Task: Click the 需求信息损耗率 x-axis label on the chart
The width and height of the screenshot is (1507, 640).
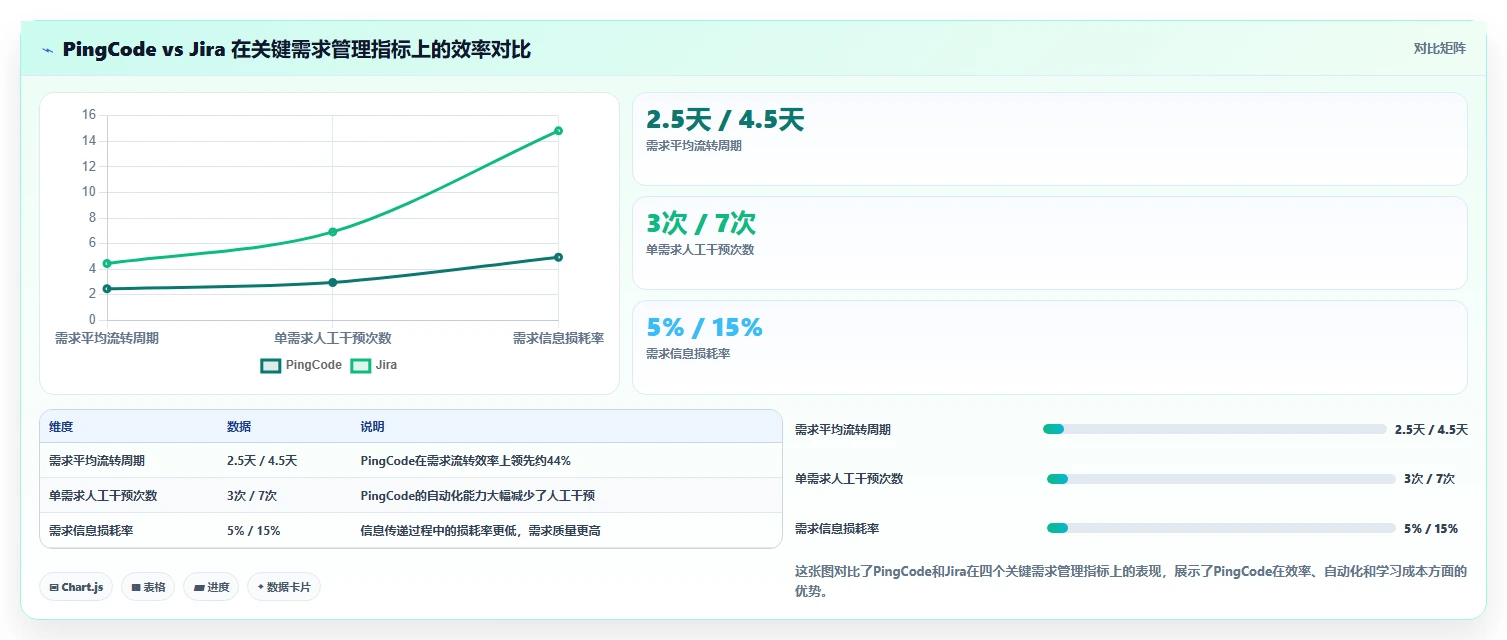Action: pos(558,338)
